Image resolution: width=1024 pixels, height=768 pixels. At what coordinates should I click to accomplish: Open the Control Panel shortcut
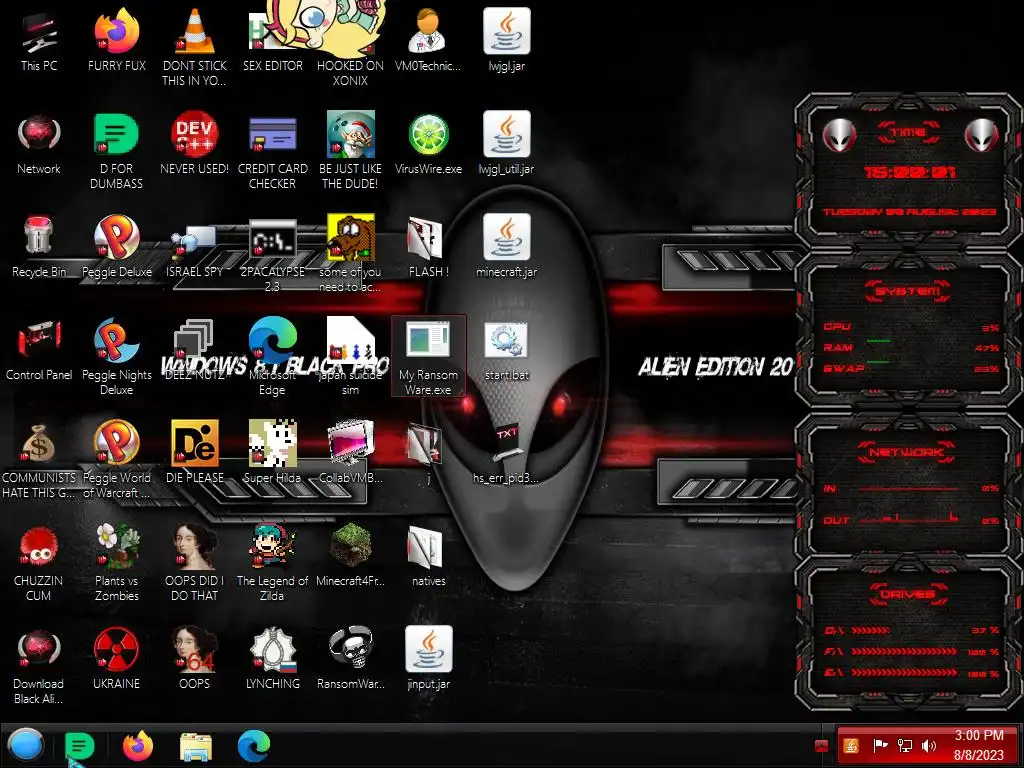(39, 350)
